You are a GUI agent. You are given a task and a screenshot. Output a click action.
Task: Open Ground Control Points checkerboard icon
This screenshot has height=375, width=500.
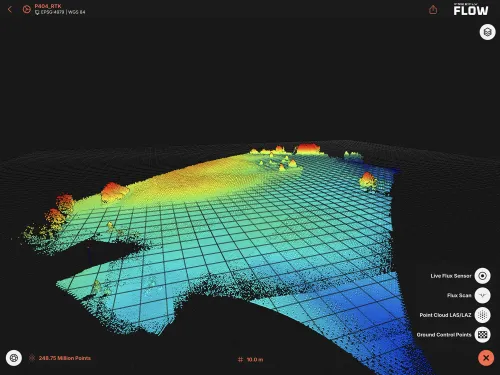482,335
